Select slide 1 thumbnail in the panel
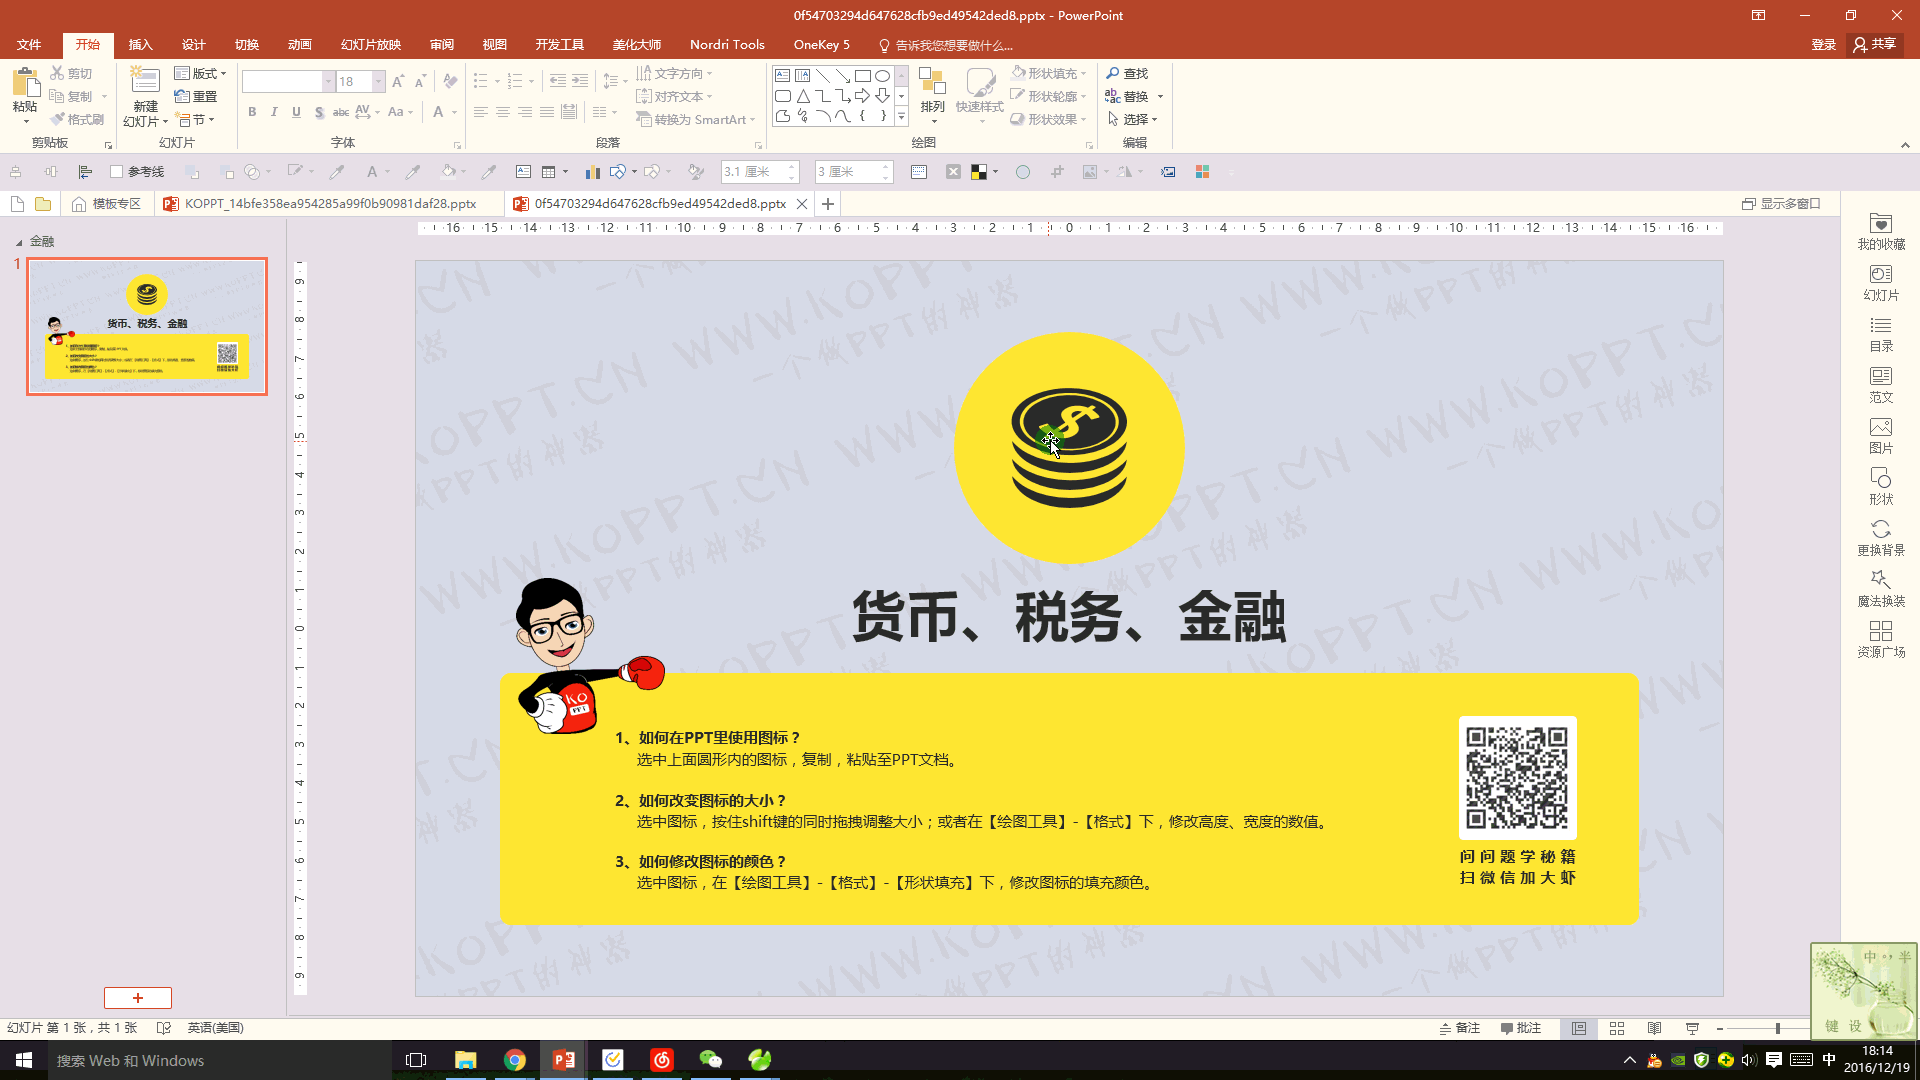 [x=147, y=326]
